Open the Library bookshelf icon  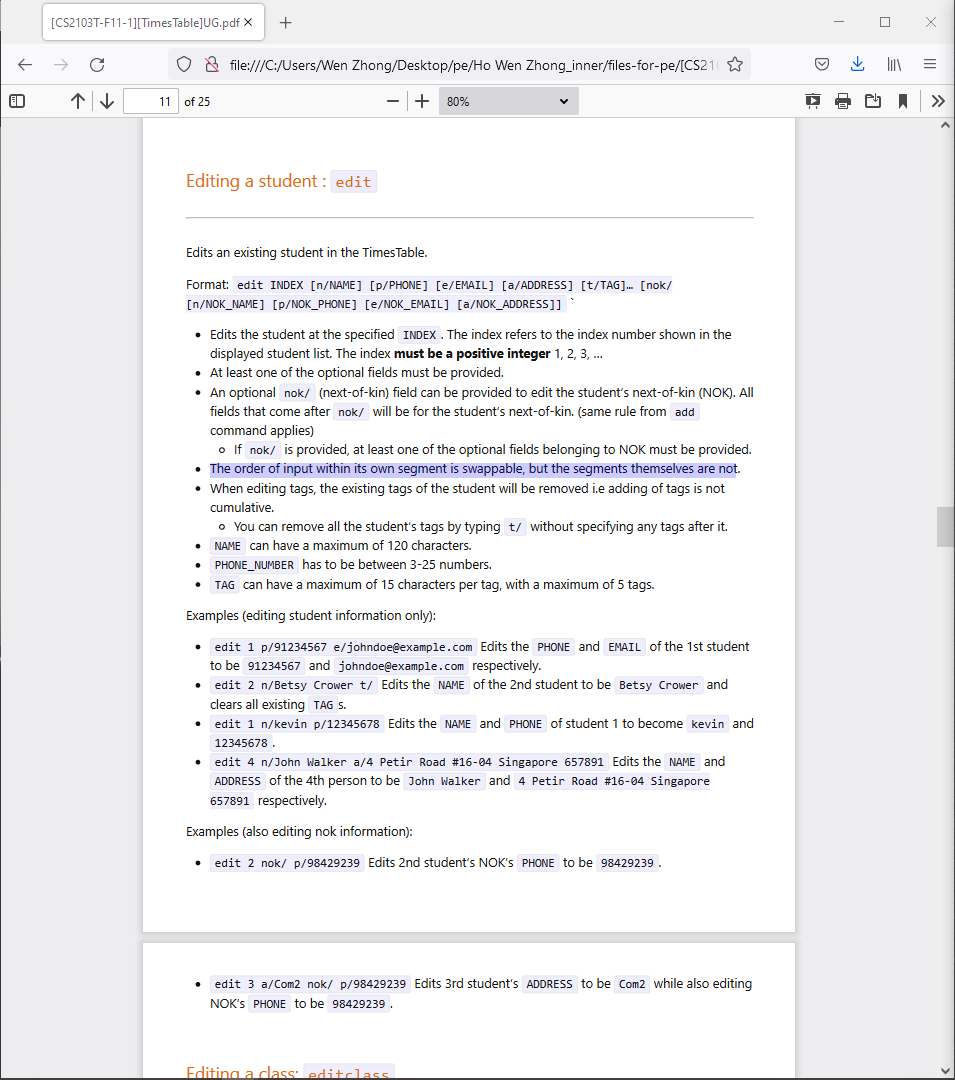click(x=894, y=65)
